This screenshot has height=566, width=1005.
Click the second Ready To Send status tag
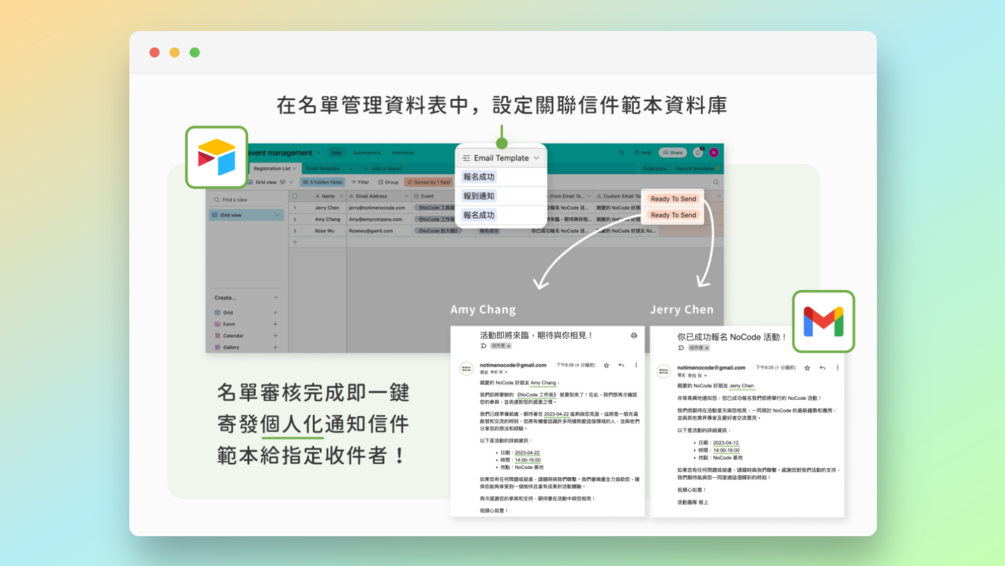[673, 215]
